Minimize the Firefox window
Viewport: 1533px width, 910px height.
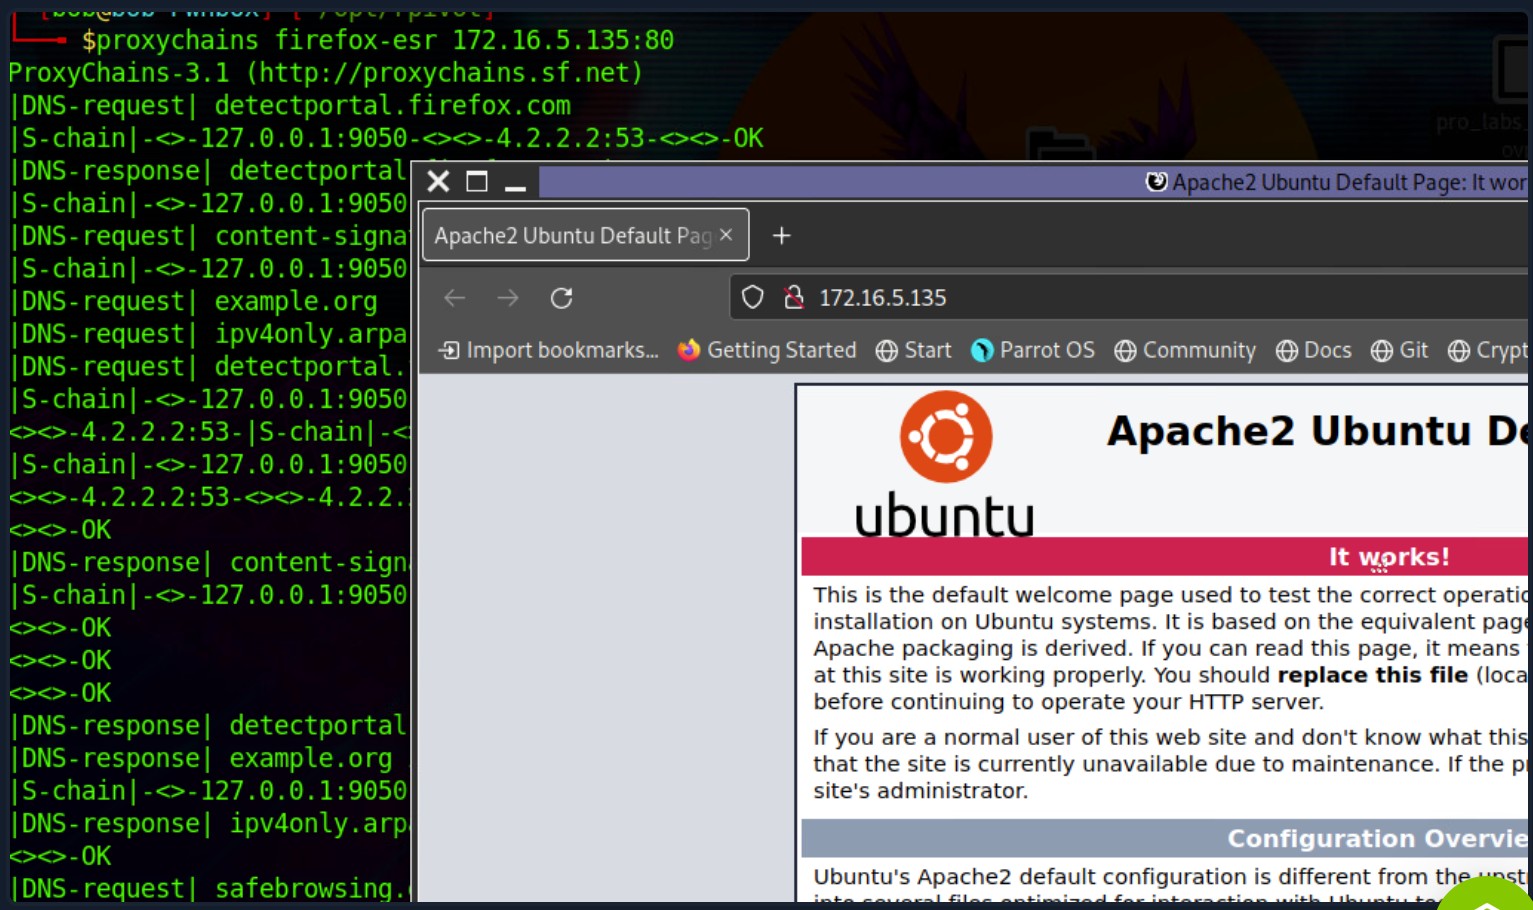(x=515, y=184)
